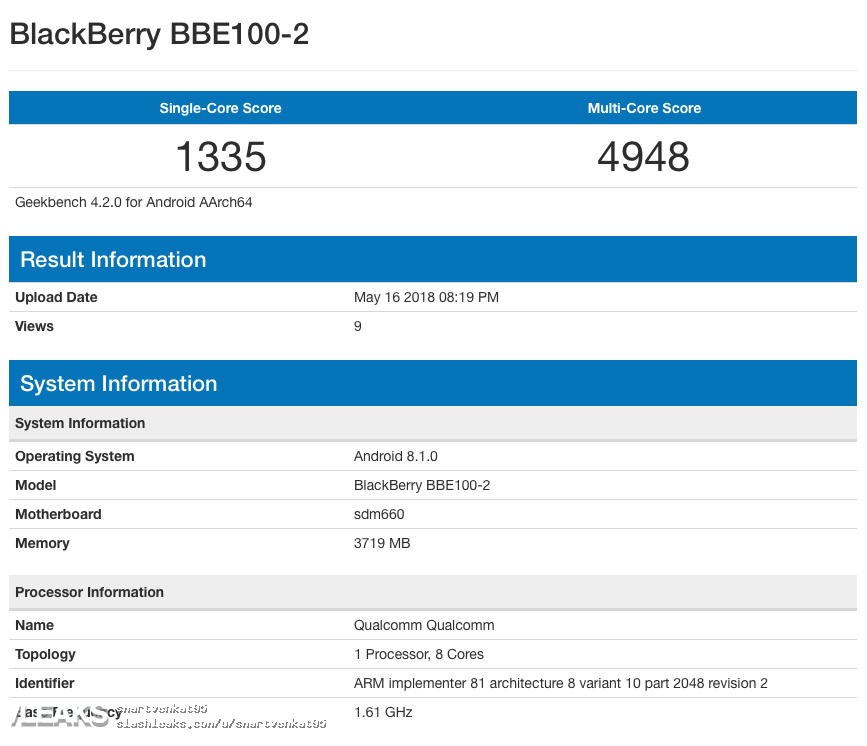Select the Single-Core Score header

220,108
